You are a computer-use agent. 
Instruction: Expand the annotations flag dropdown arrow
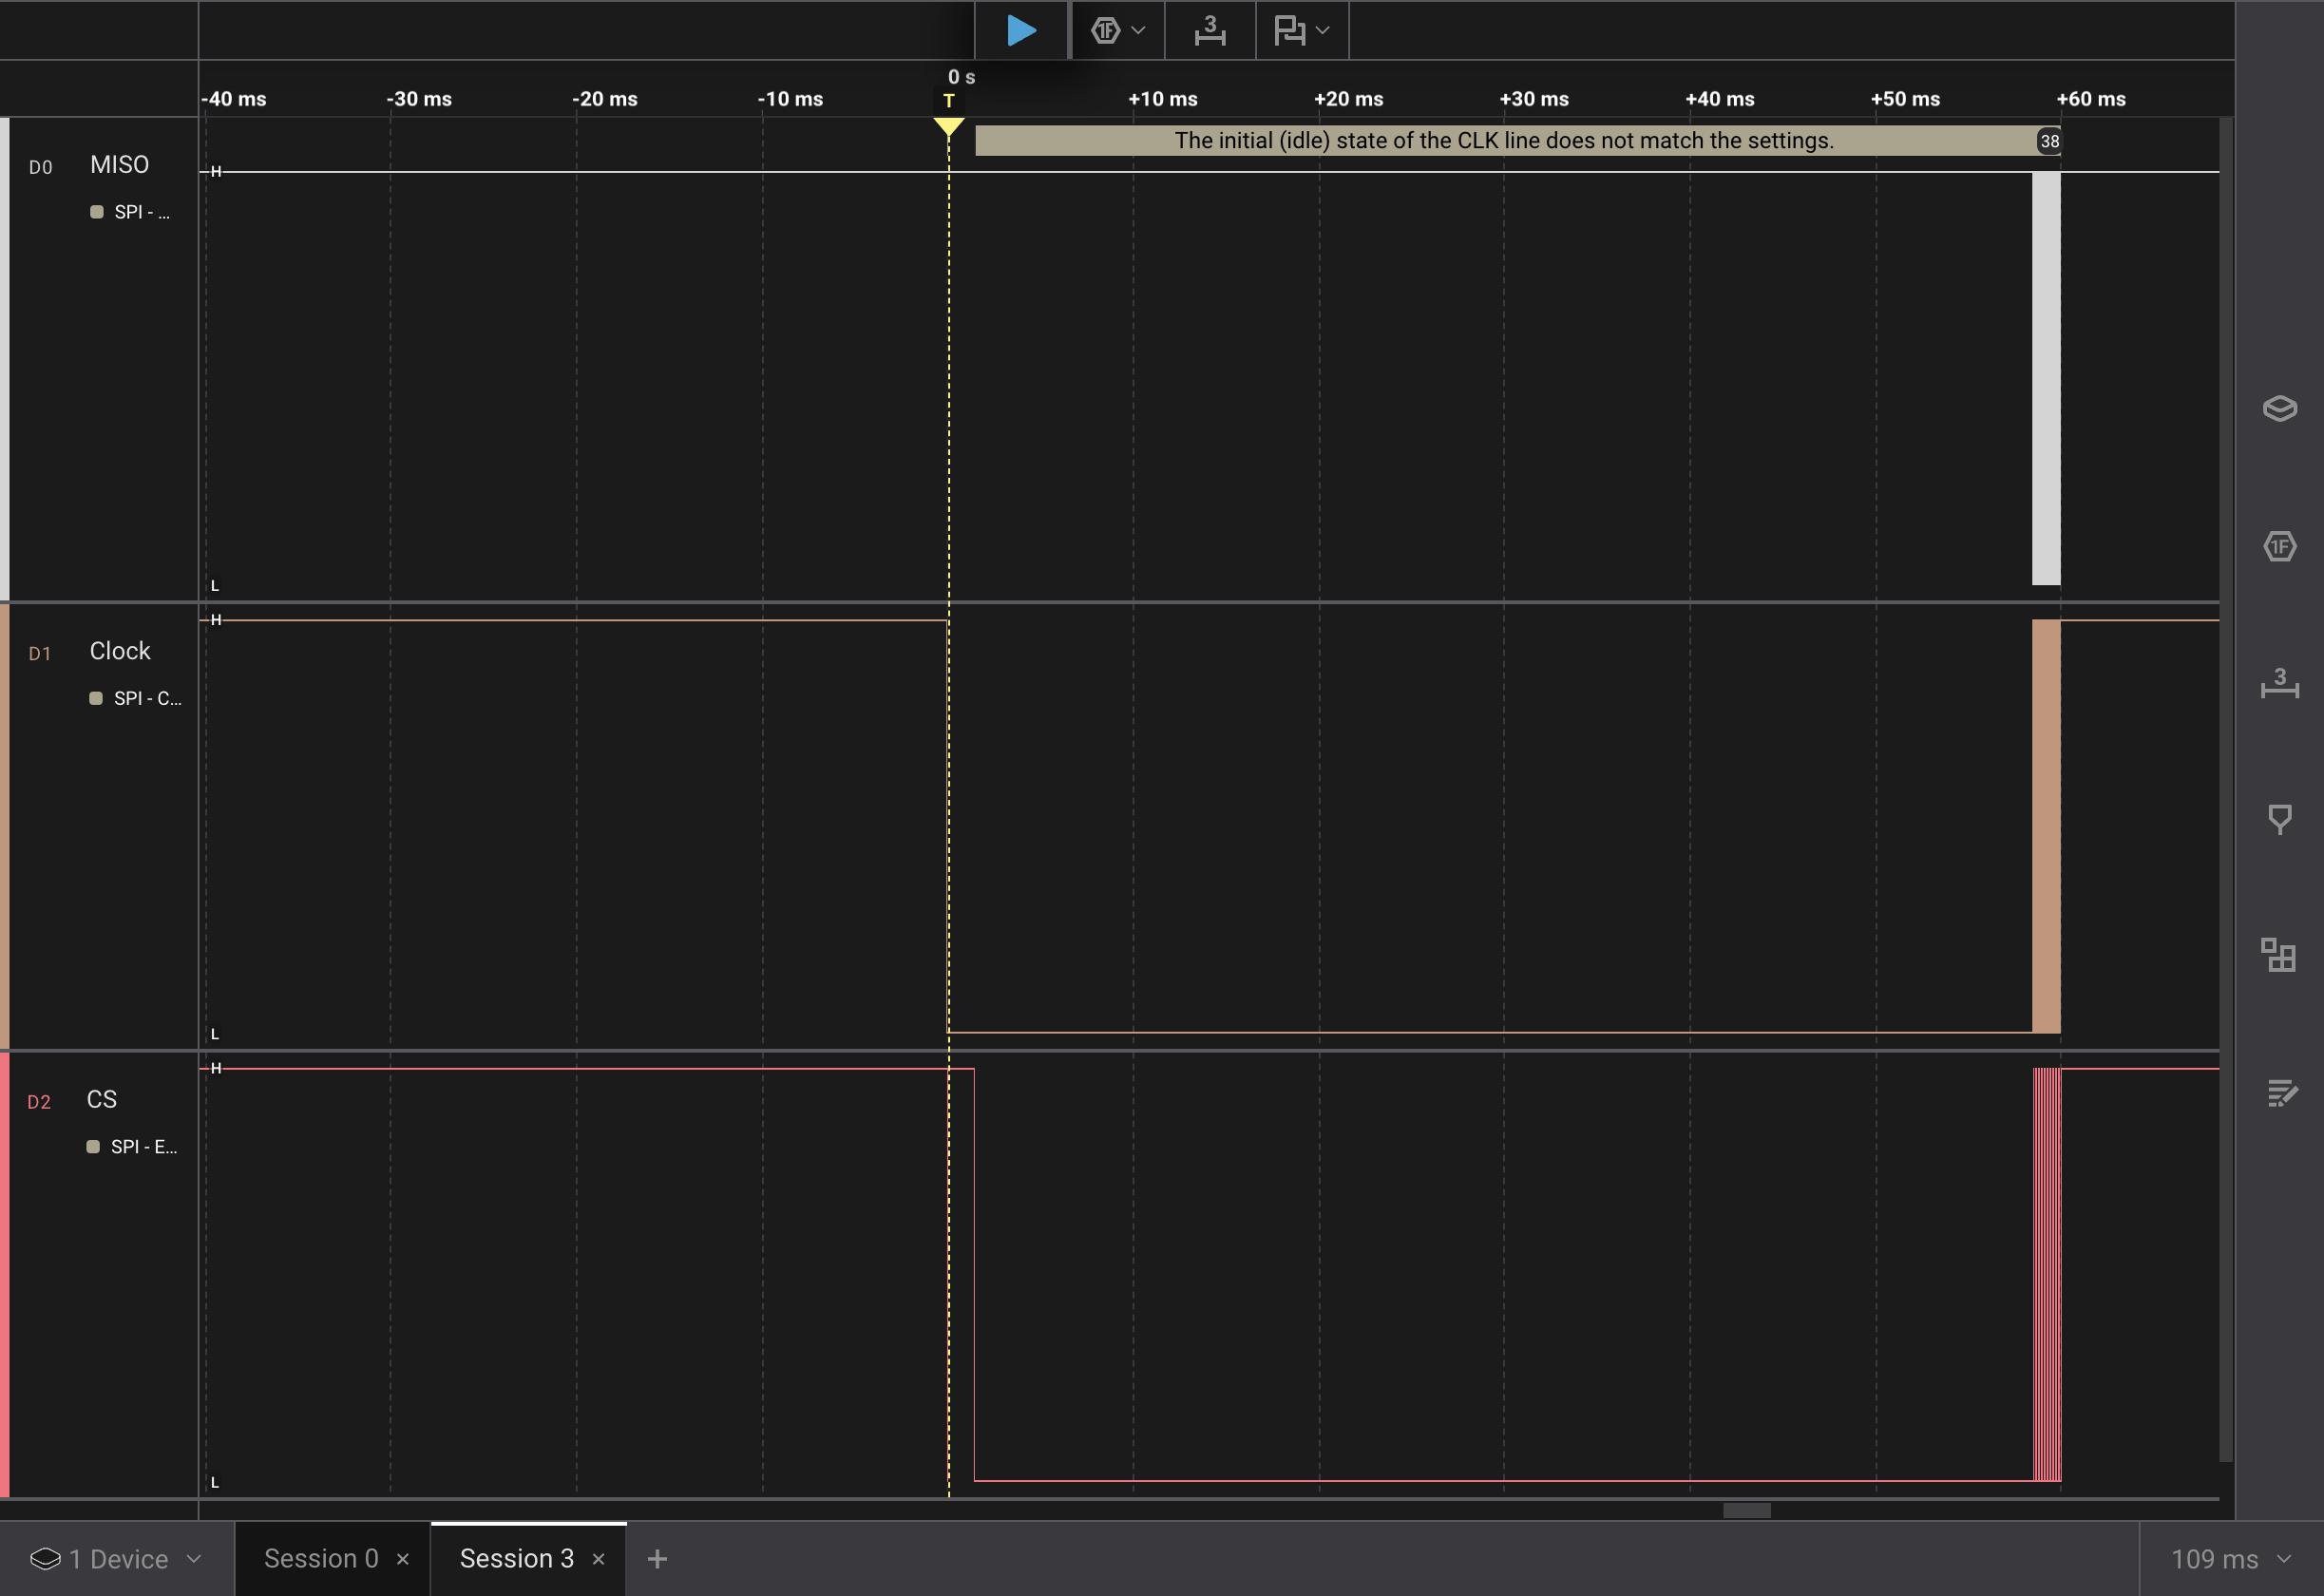(x=1323, y=30)
